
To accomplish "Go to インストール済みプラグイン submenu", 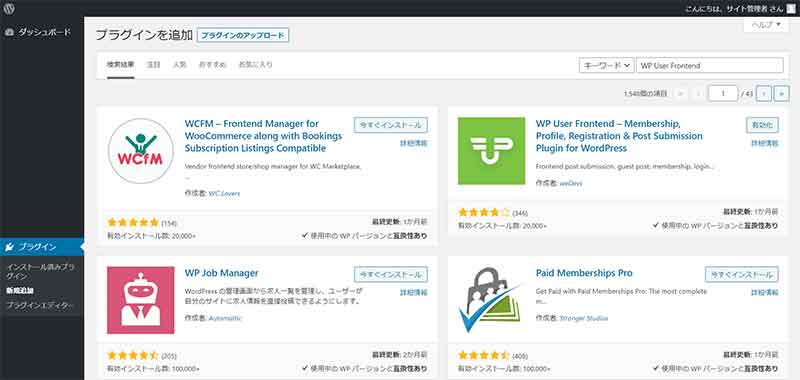I will (x=41, y=271).
